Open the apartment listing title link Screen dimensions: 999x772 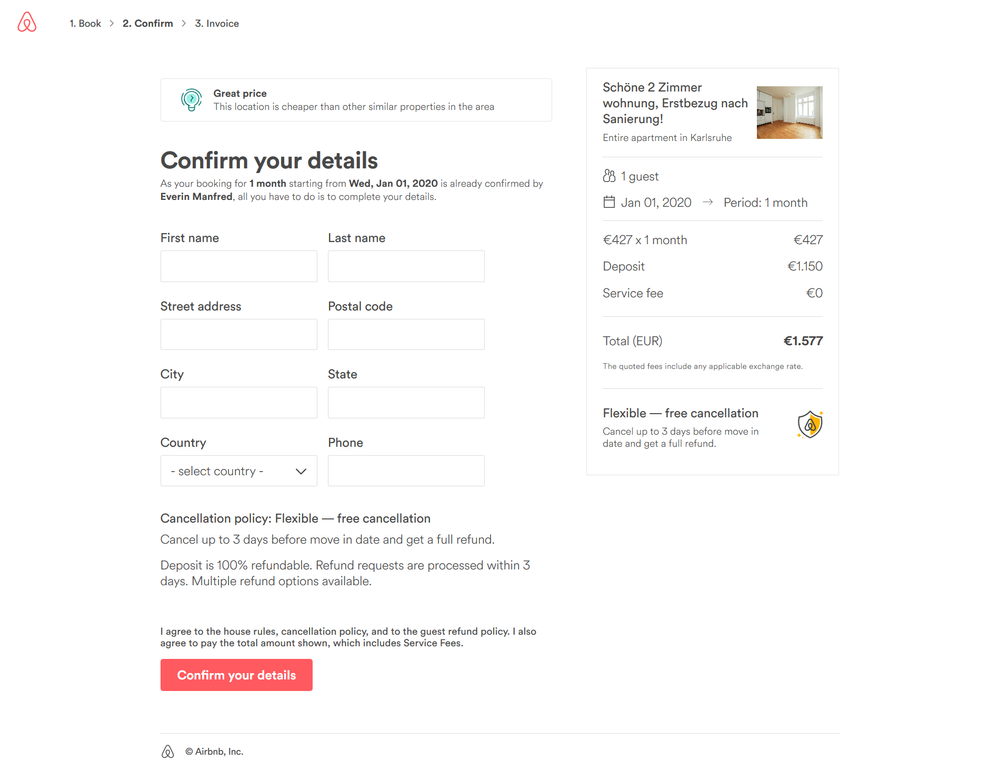coord(675,103)
